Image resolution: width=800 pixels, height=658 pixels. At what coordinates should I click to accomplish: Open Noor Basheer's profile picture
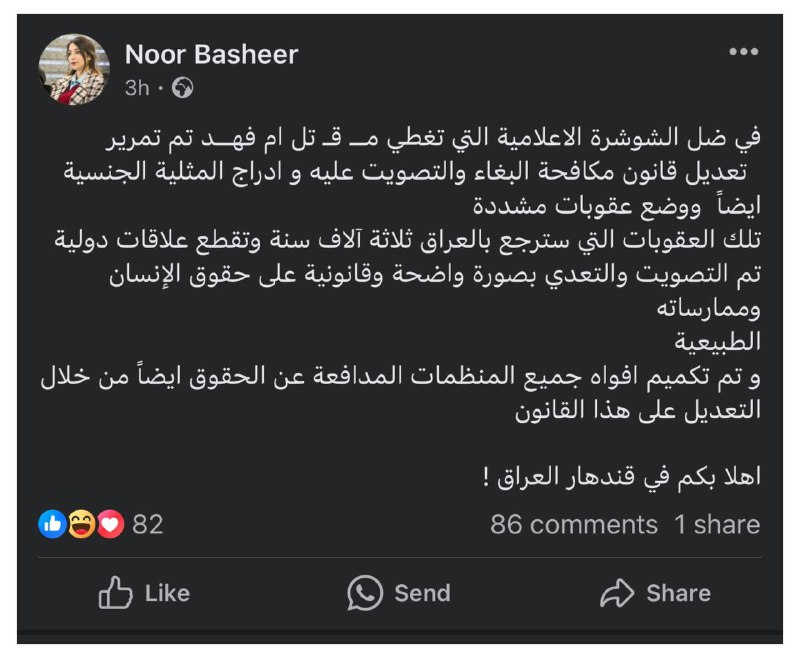pos(74,69)
